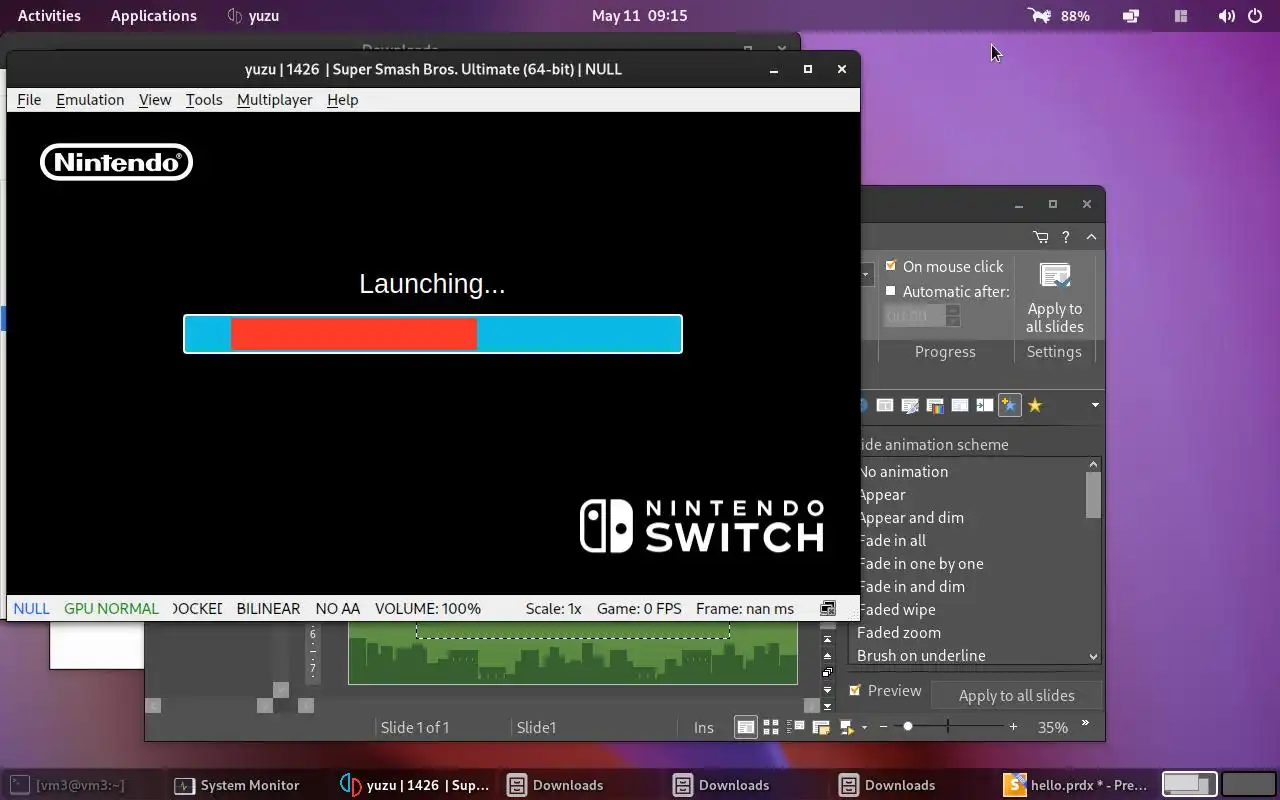Image resolution: width=1280 pixels, height=800 pixels.
Task: Open the Slide Transition sidebar icon
Action: click(985, 405)
